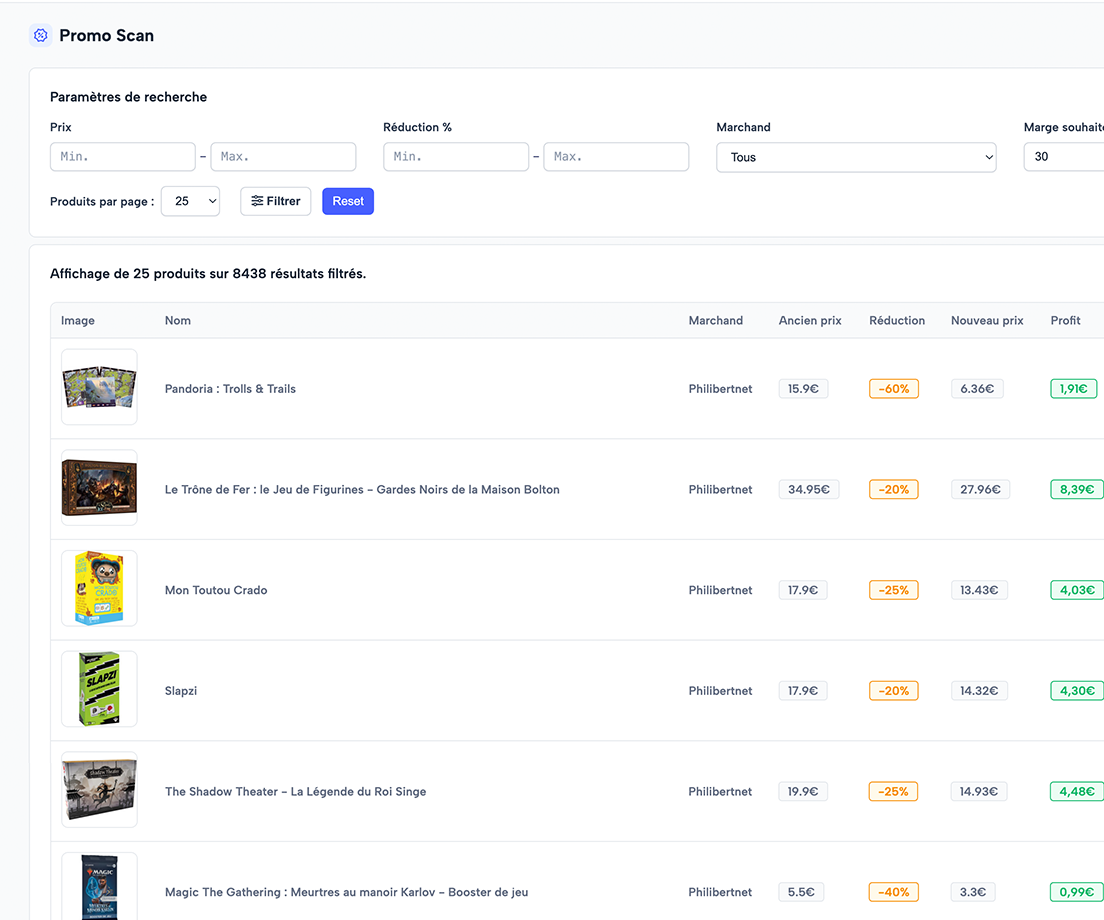This screenshot has width=1104, height=920.
Task: Open the Magic The Gathering booster thumbnail
Action: pyautogui.click(x=99, y=886)
